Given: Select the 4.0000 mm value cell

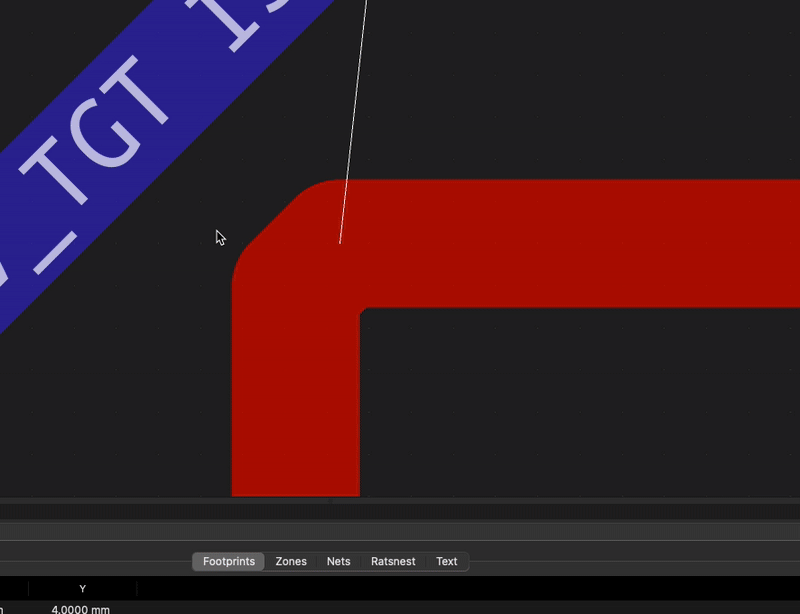Looking at the screenshot, I should [81, 609].
